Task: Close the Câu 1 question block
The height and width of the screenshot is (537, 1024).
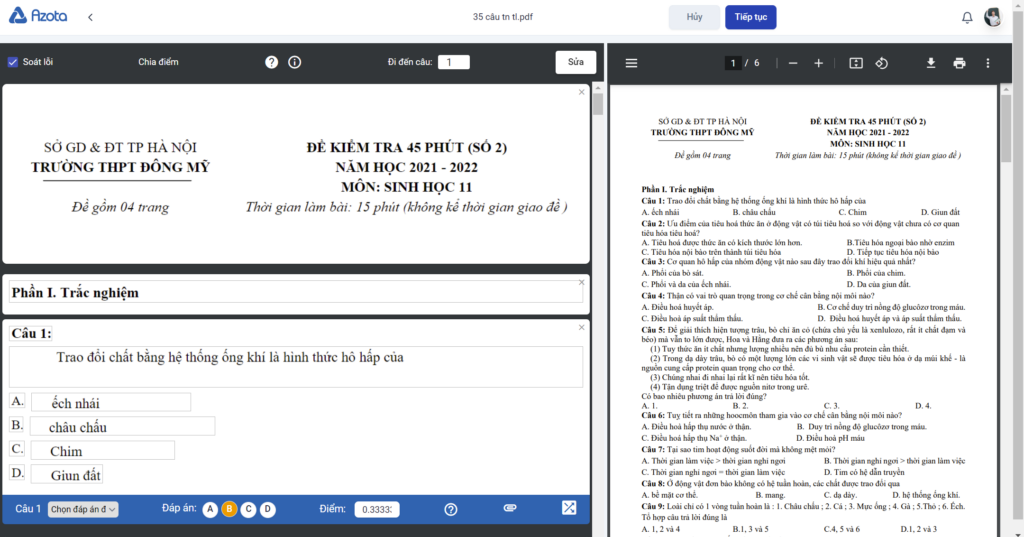Action: coord(581,327)
